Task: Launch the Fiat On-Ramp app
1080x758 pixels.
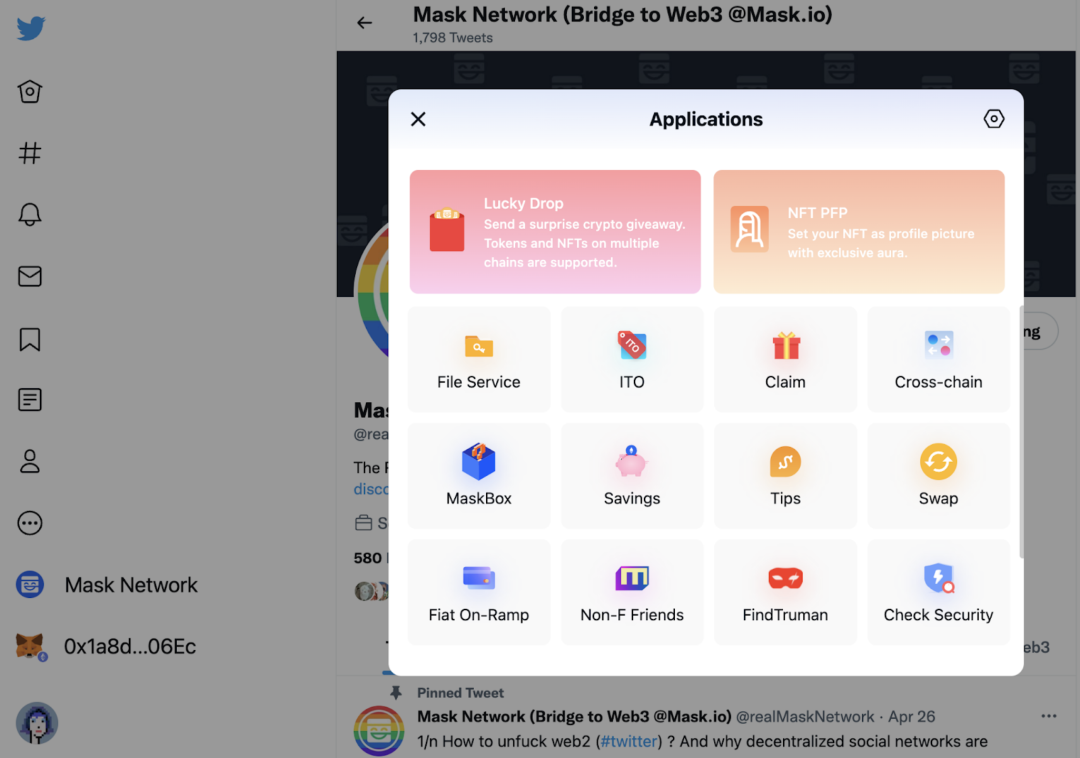Action: tap(479, 593)
